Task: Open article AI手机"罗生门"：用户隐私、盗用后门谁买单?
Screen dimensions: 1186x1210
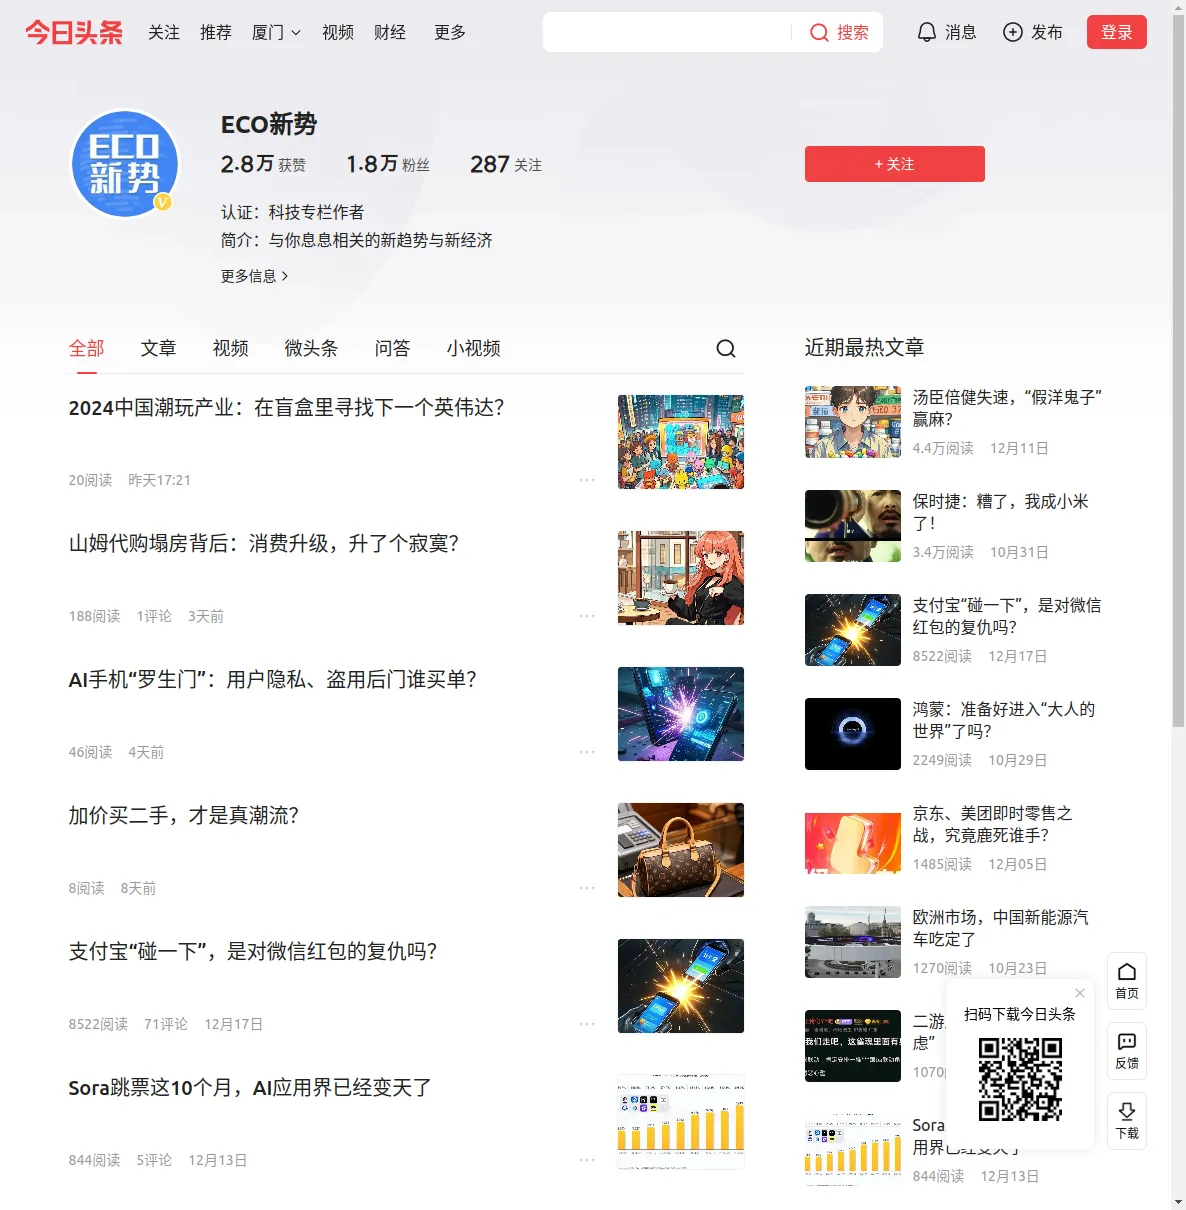Action: pyautogui.click(x=273, y=680)
